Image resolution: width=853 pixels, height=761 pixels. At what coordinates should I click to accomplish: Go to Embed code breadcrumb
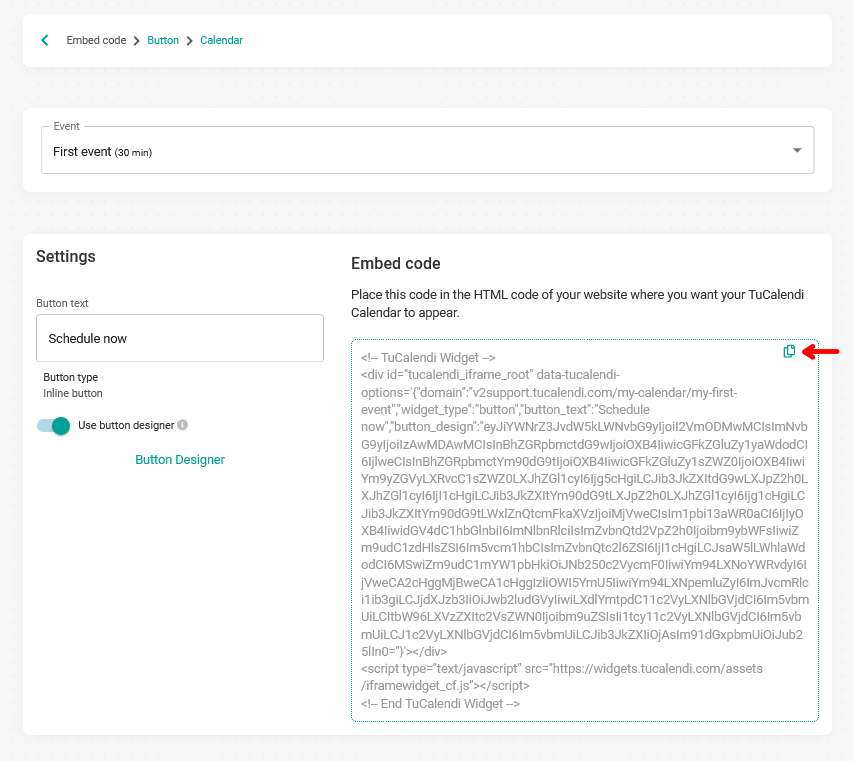pyautogui.click(x=96, y=40)
